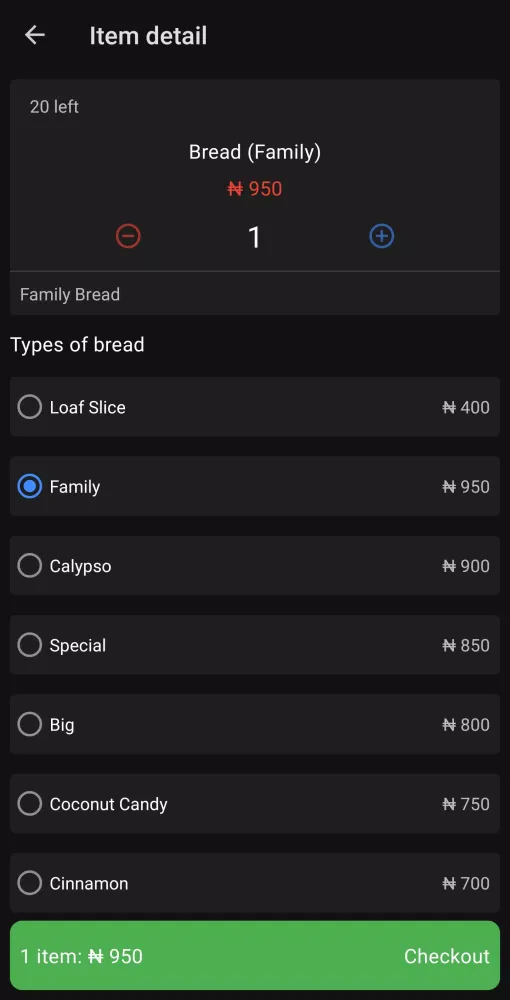Image resolution: width=510 pixels, height=1000 pixels.
Task: Tap the Calypso ₦900 price
Action: click(466, 566)
